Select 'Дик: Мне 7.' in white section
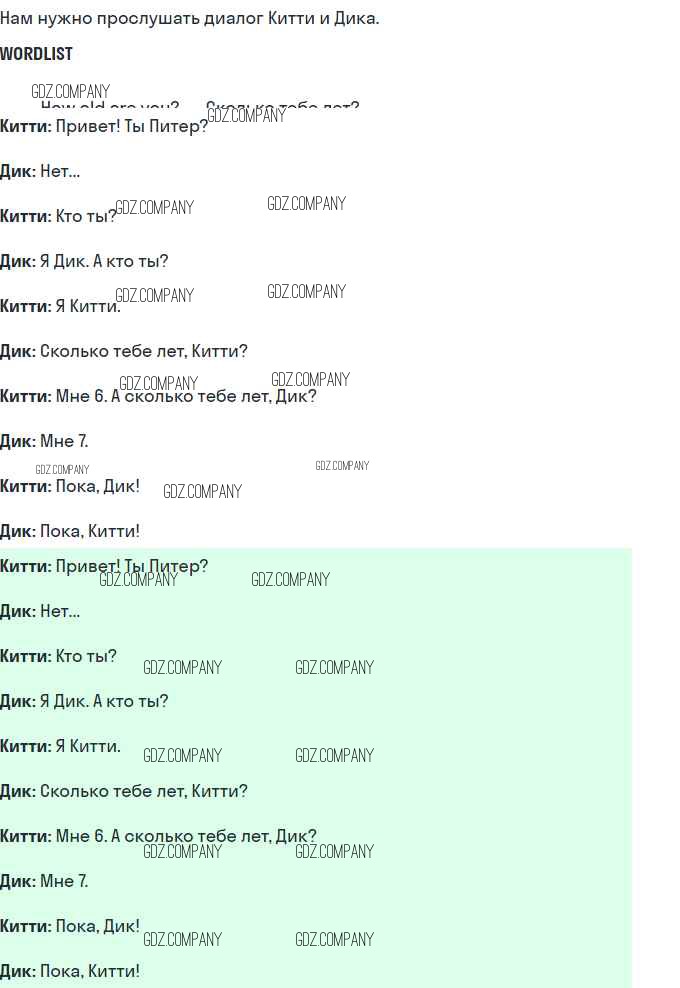The image size is (680, 988). (44, 441)
